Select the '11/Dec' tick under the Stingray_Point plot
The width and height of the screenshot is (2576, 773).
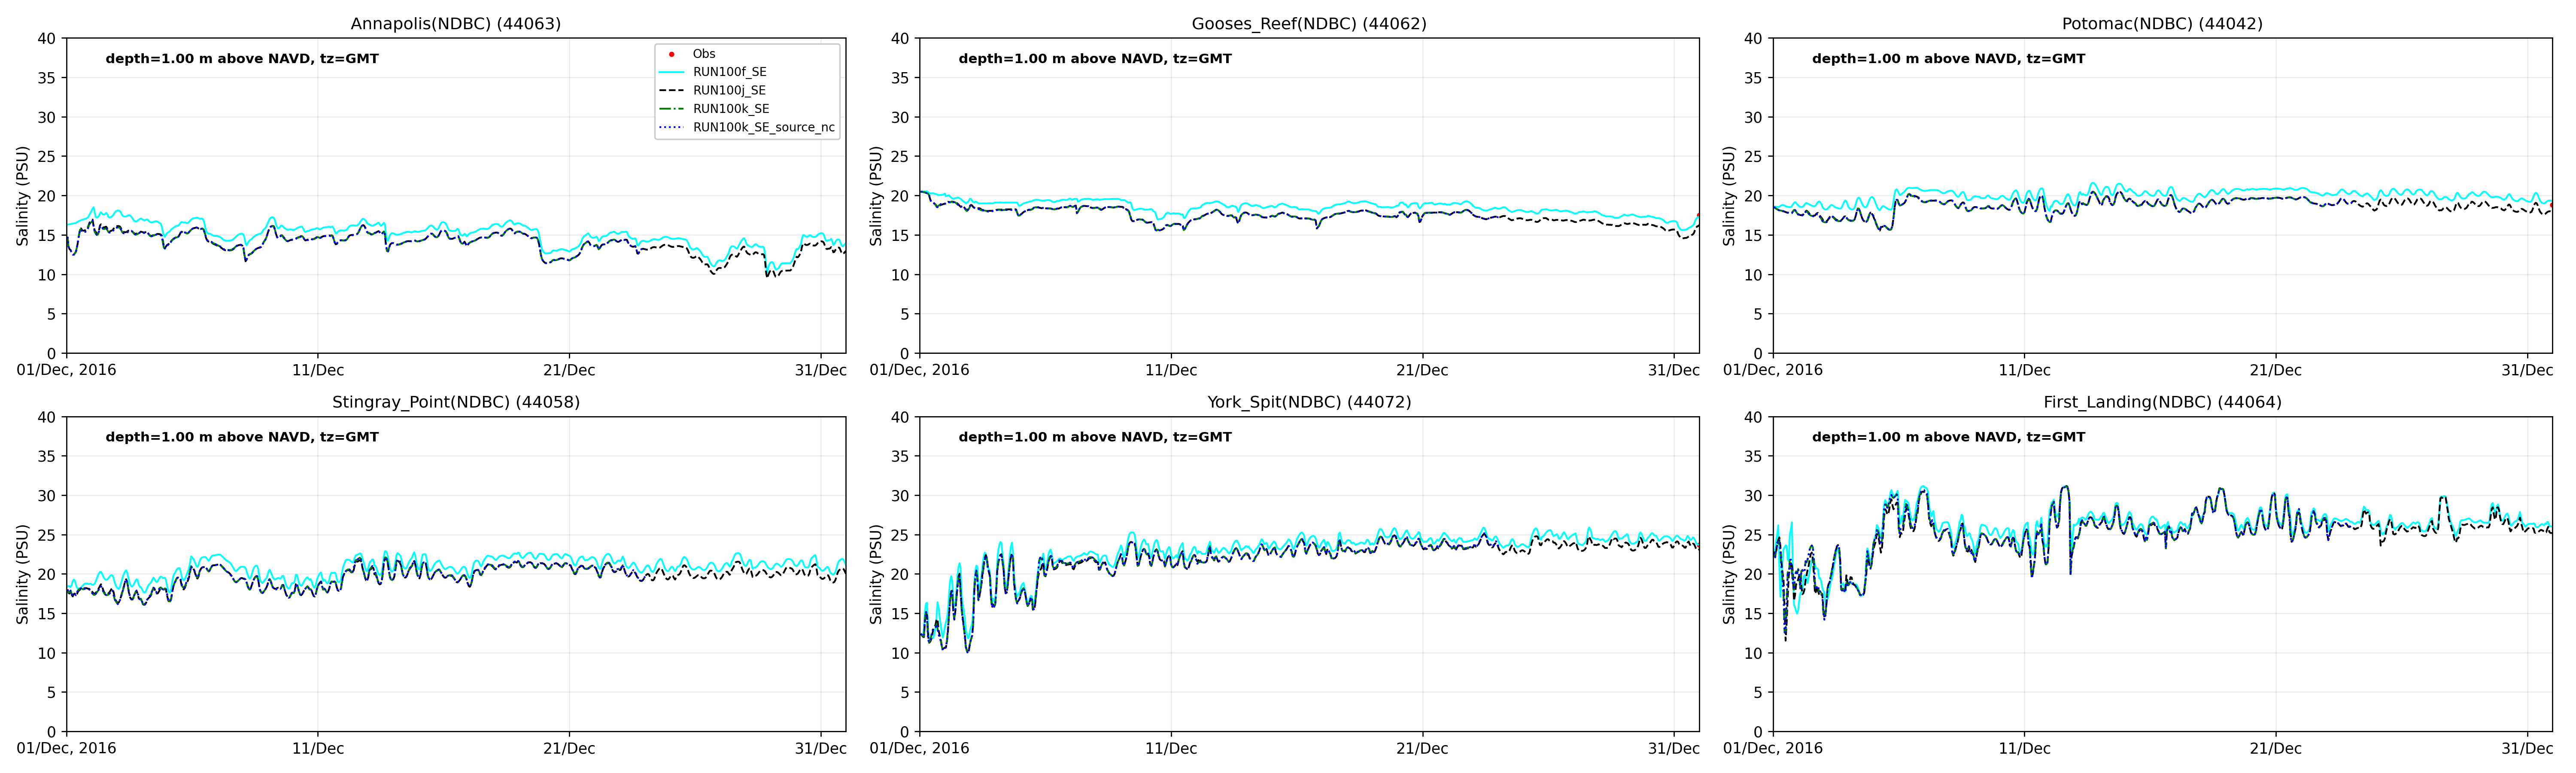click(x=318, y=748)
